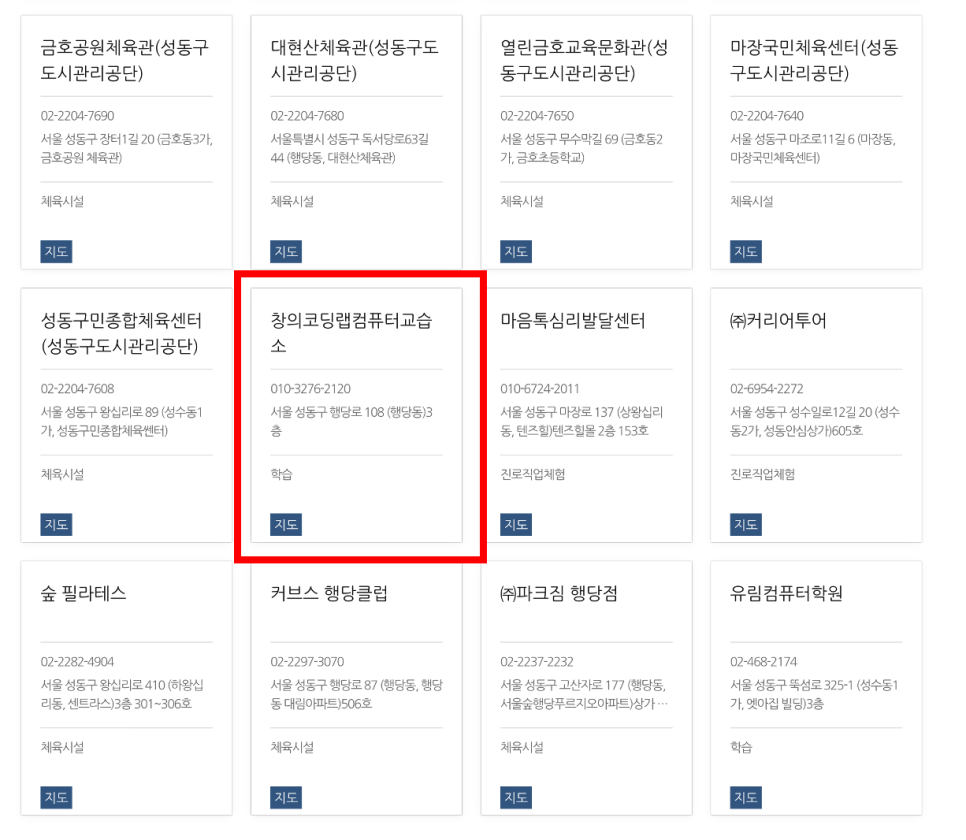
Task: Open map for 성동구민종합체육센터 card
Action: coord(56,524)
